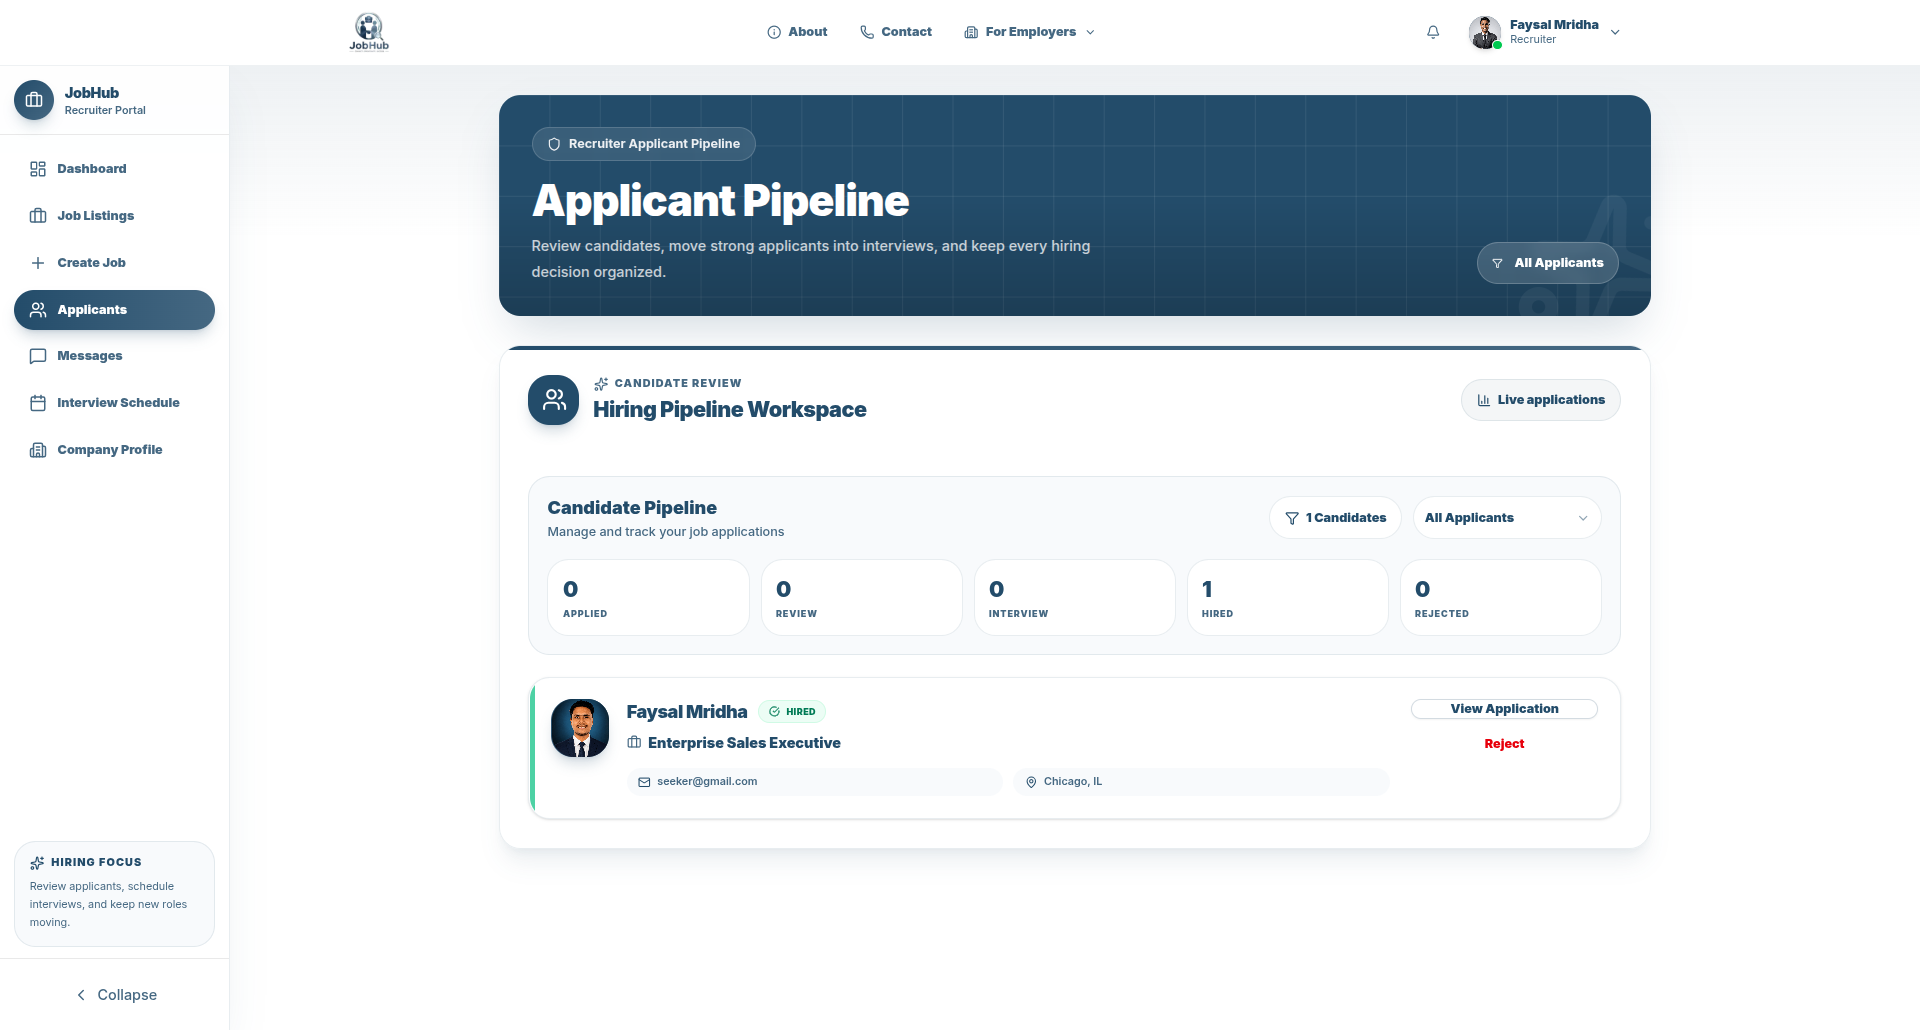Click the Live applications button

[1540, 400]
